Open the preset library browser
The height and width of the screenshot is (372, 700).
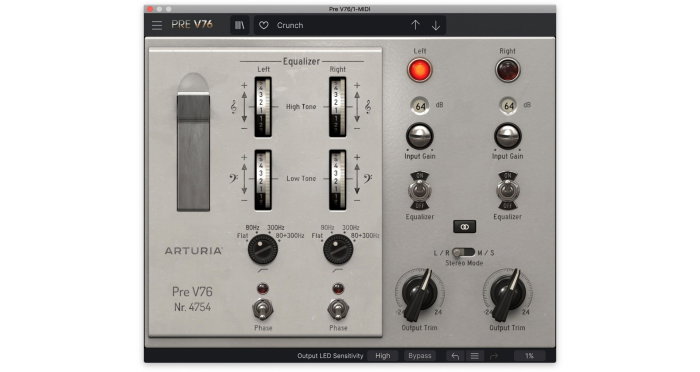pos(240,25)
